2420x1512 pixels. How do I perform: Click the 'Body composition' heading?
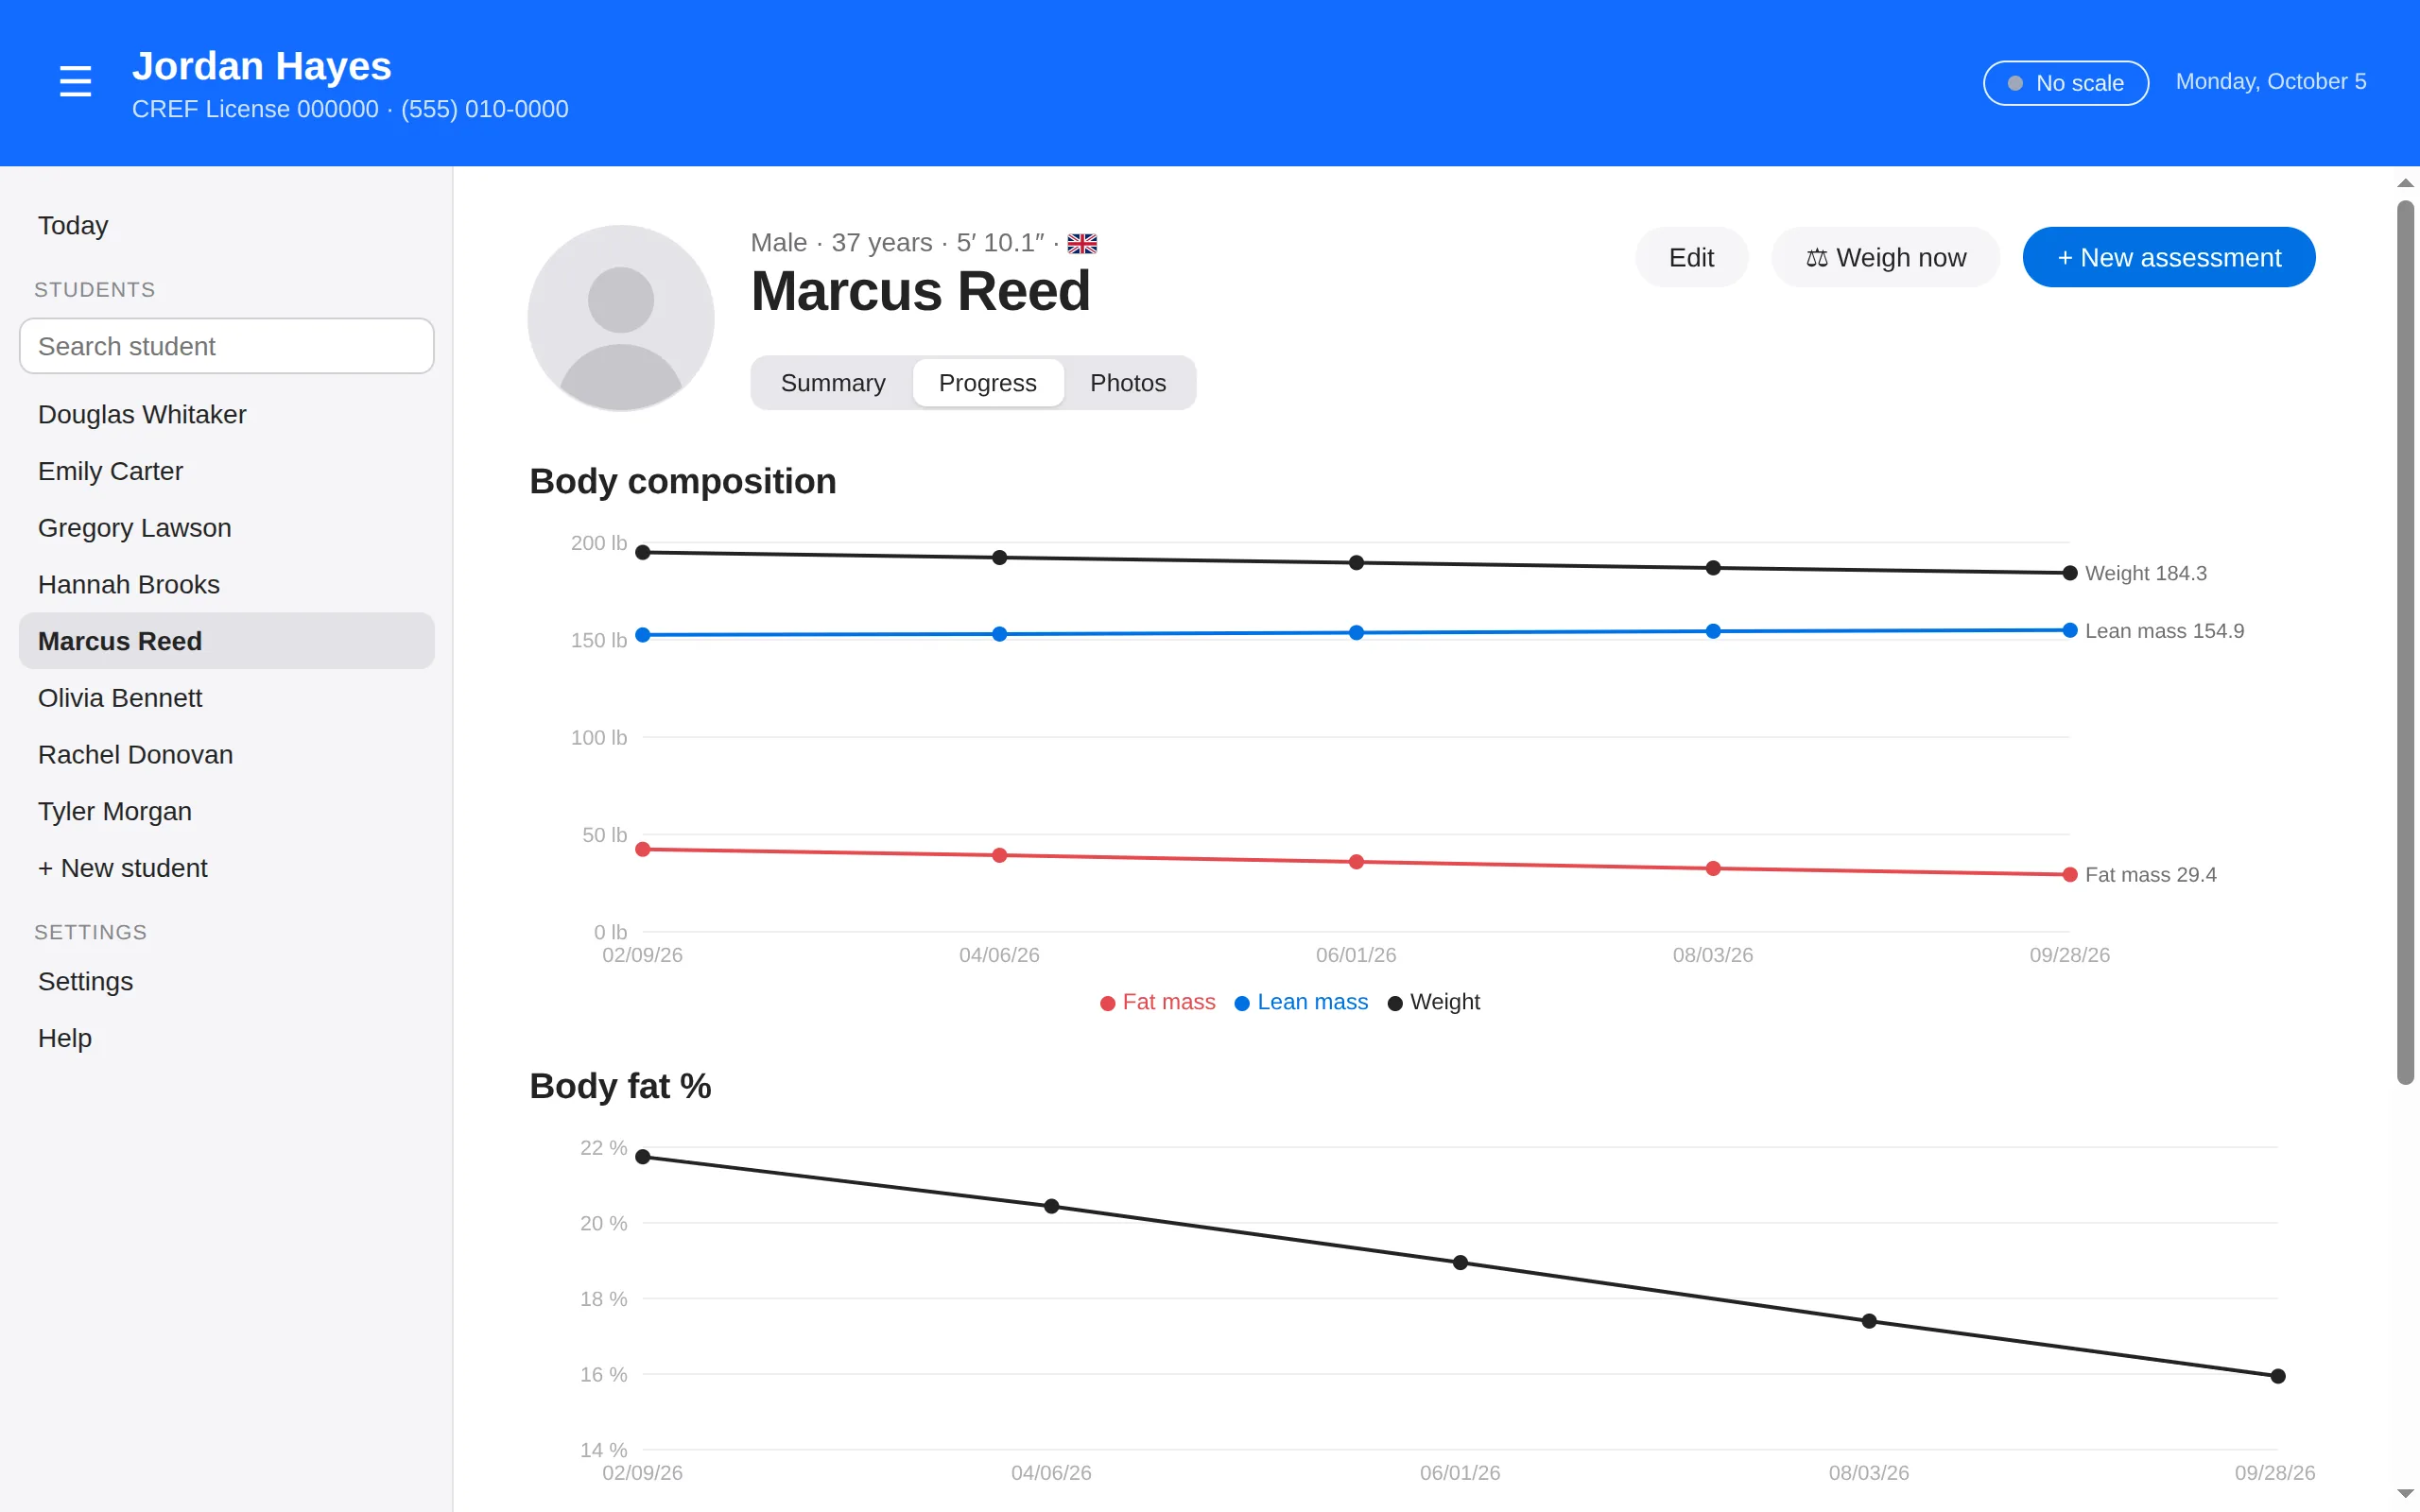(683, 481)
